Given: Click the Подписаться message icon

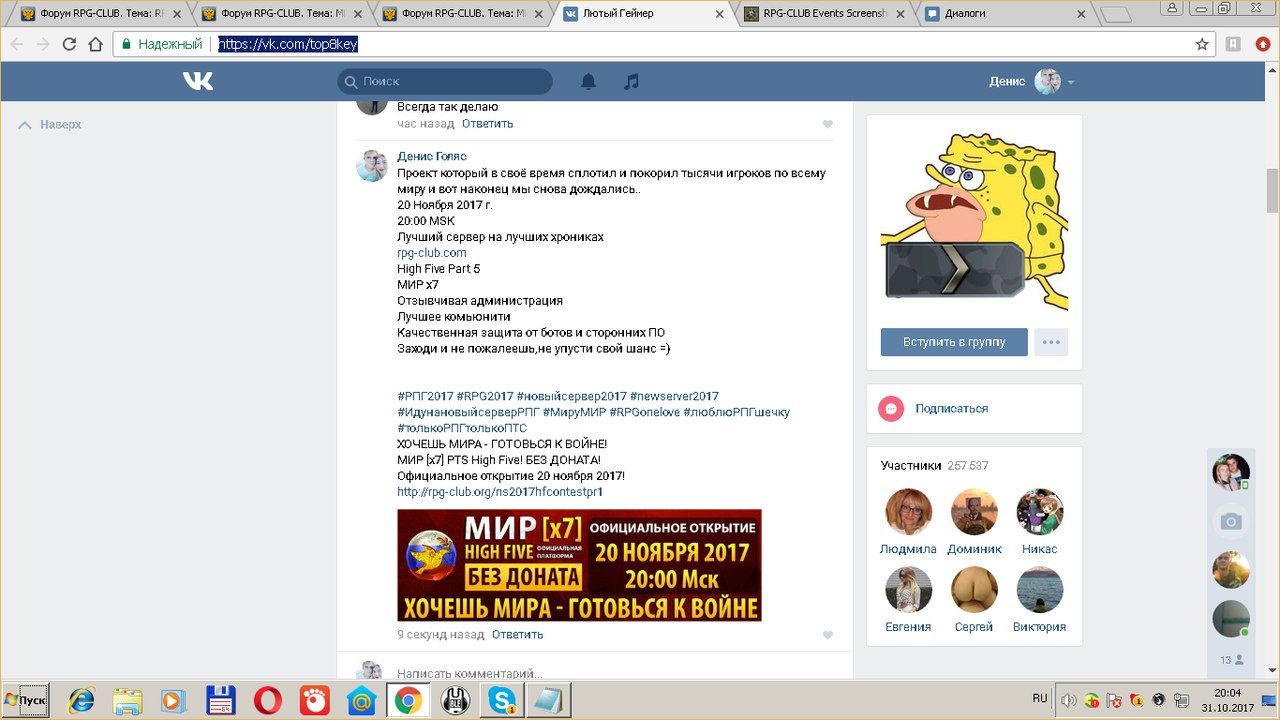Looking at the screenshot, I should (890, 409).
